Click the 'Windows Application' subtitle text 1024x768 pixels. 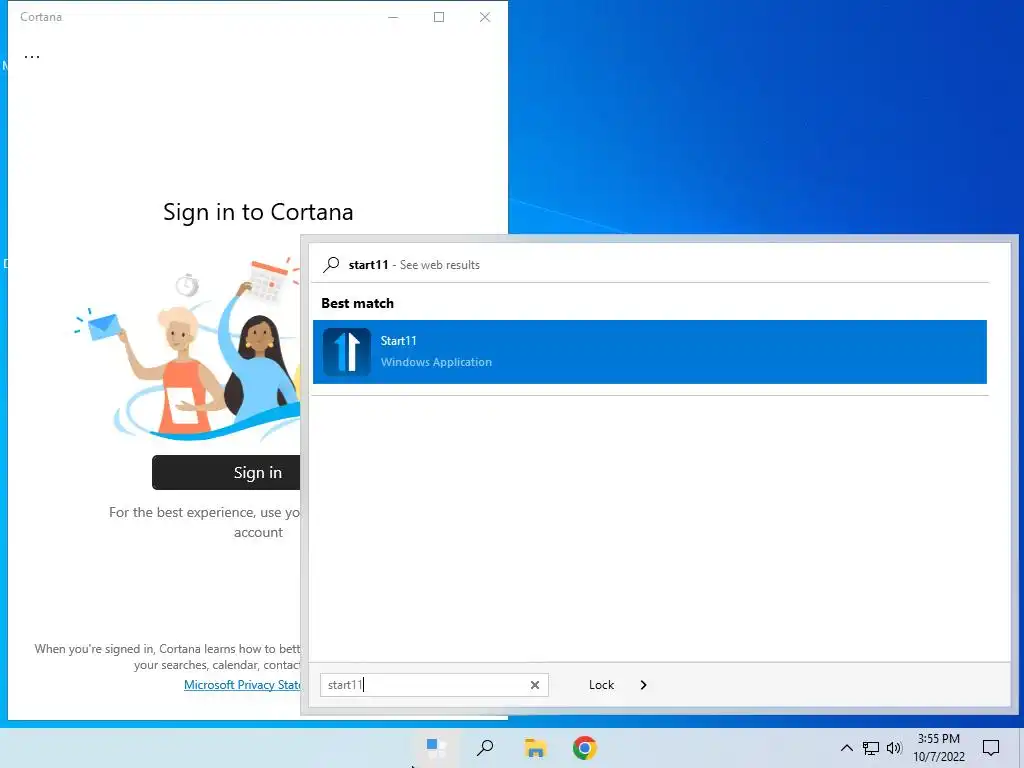point(436,362)
